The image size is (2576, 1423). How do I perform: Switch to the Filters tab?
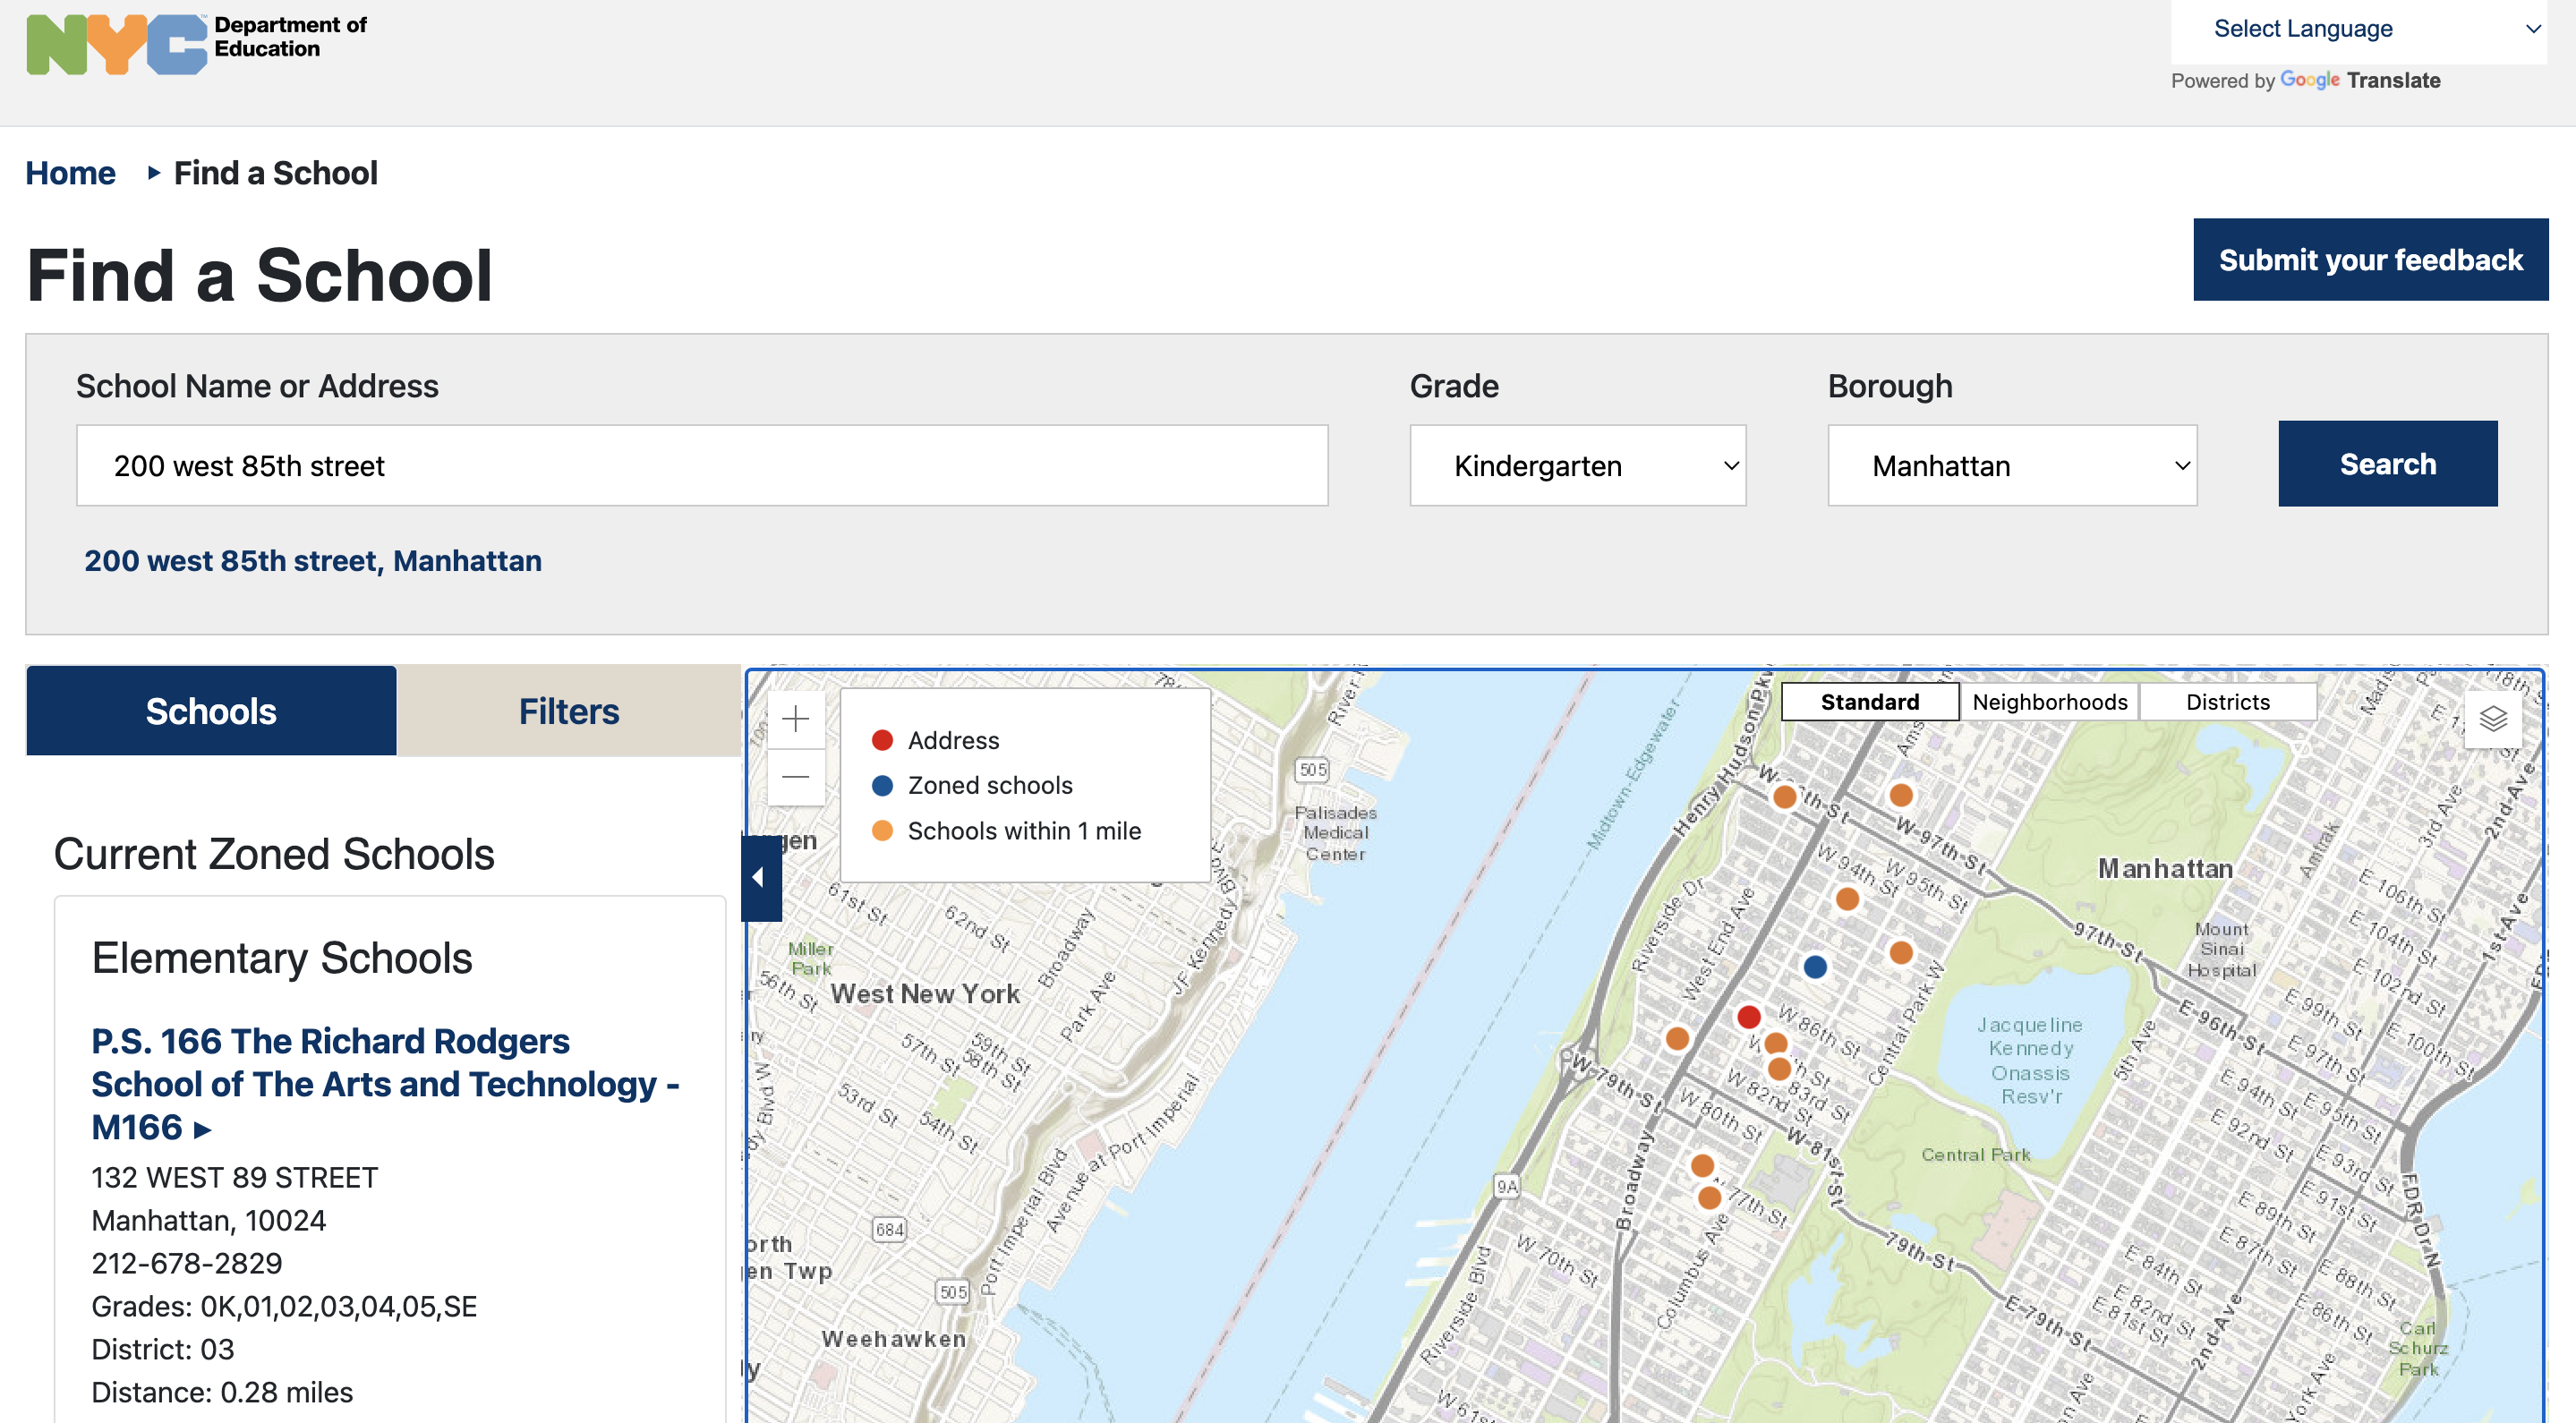click(x=568, y=710)
